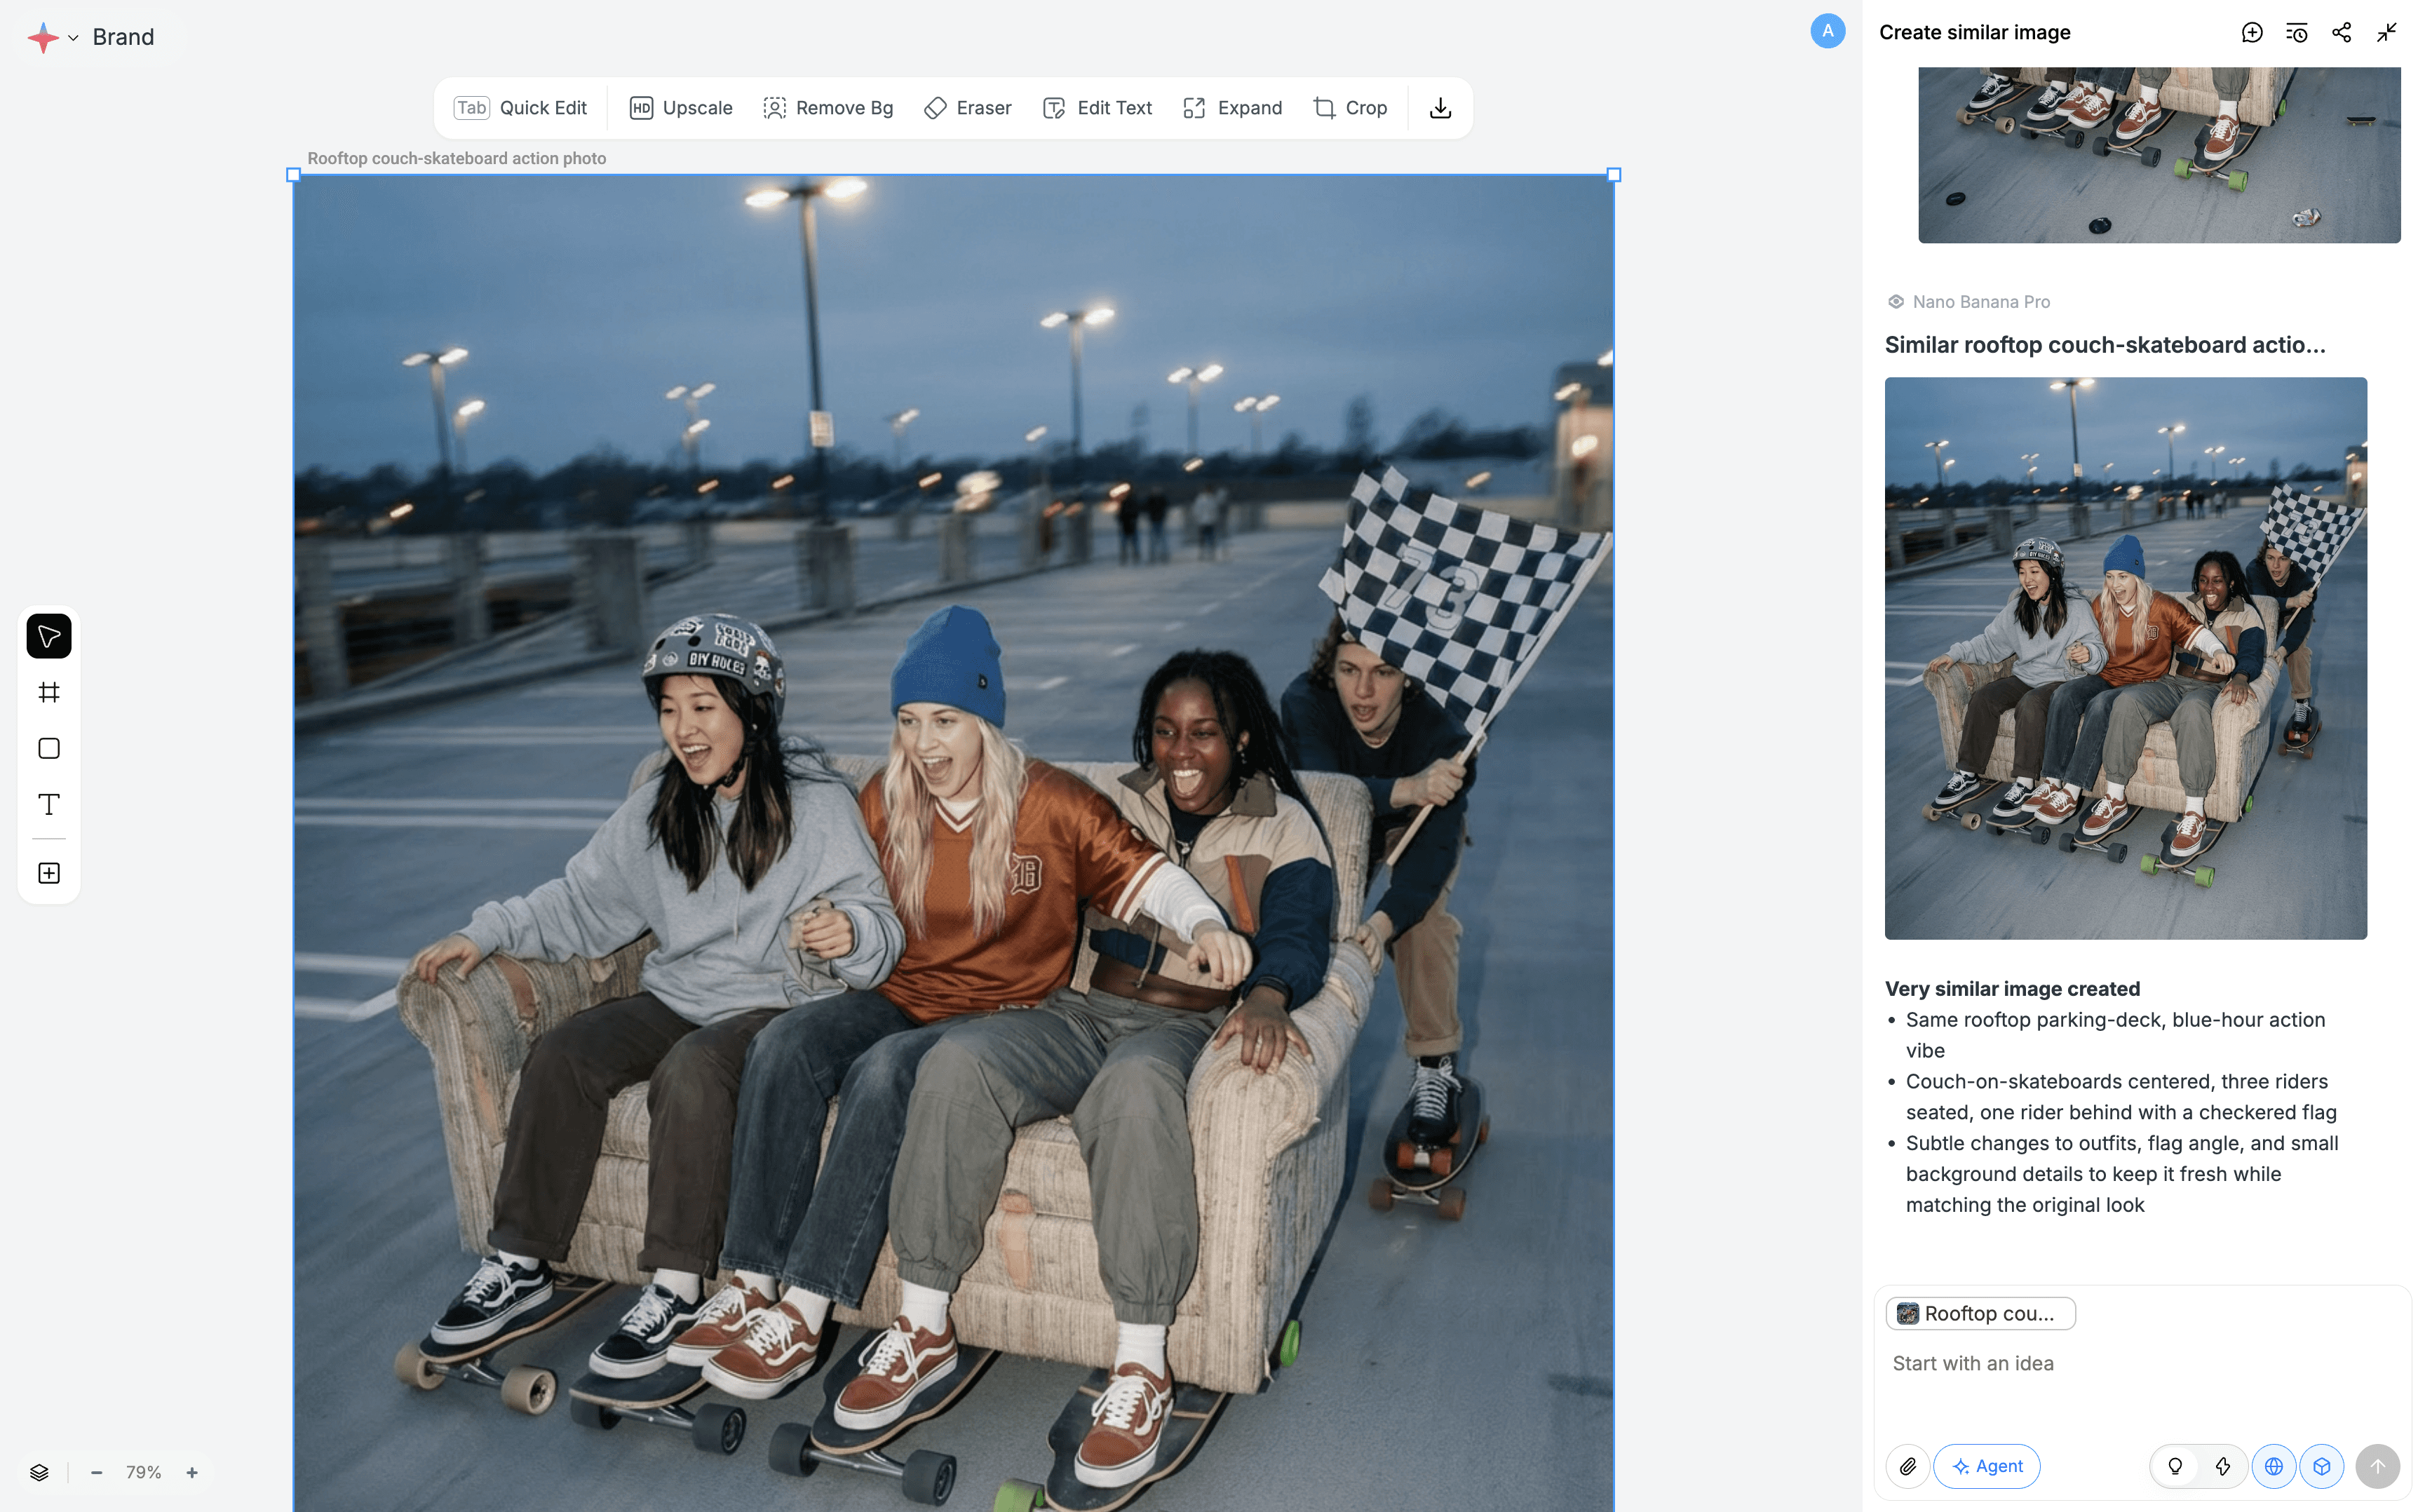Choose Remove Bg in image toolbar
The height and width of the screenshot is (1512, 2418).
tap(828, 108)
